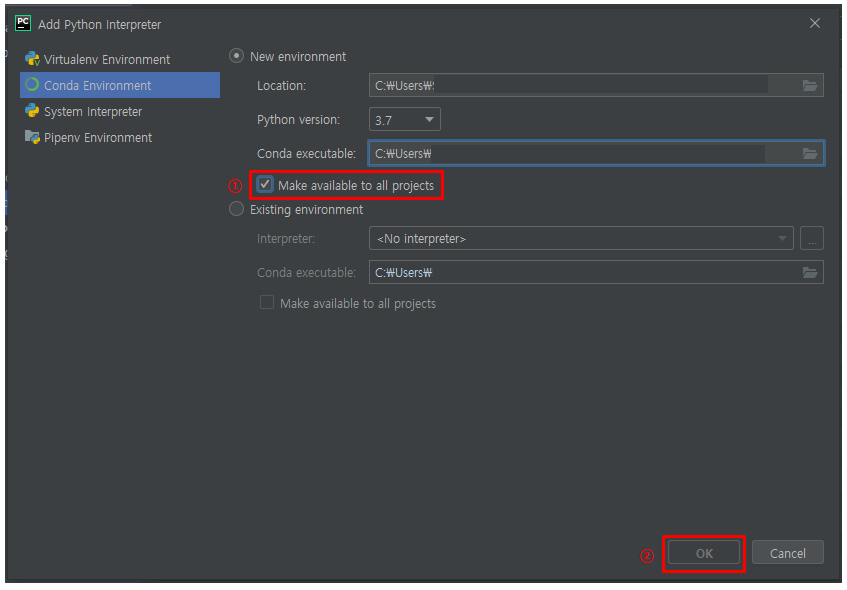The width and height of the screenshot is (847, 590).
Task: Open the Python version dropdown
Action: pyautogui.click(x=405, y=119)
